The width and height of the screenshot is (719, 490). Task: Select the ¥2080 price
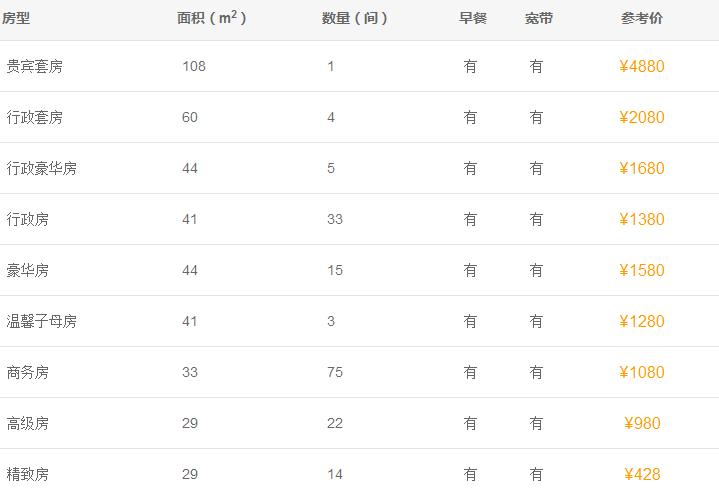[x=641, y=118]
